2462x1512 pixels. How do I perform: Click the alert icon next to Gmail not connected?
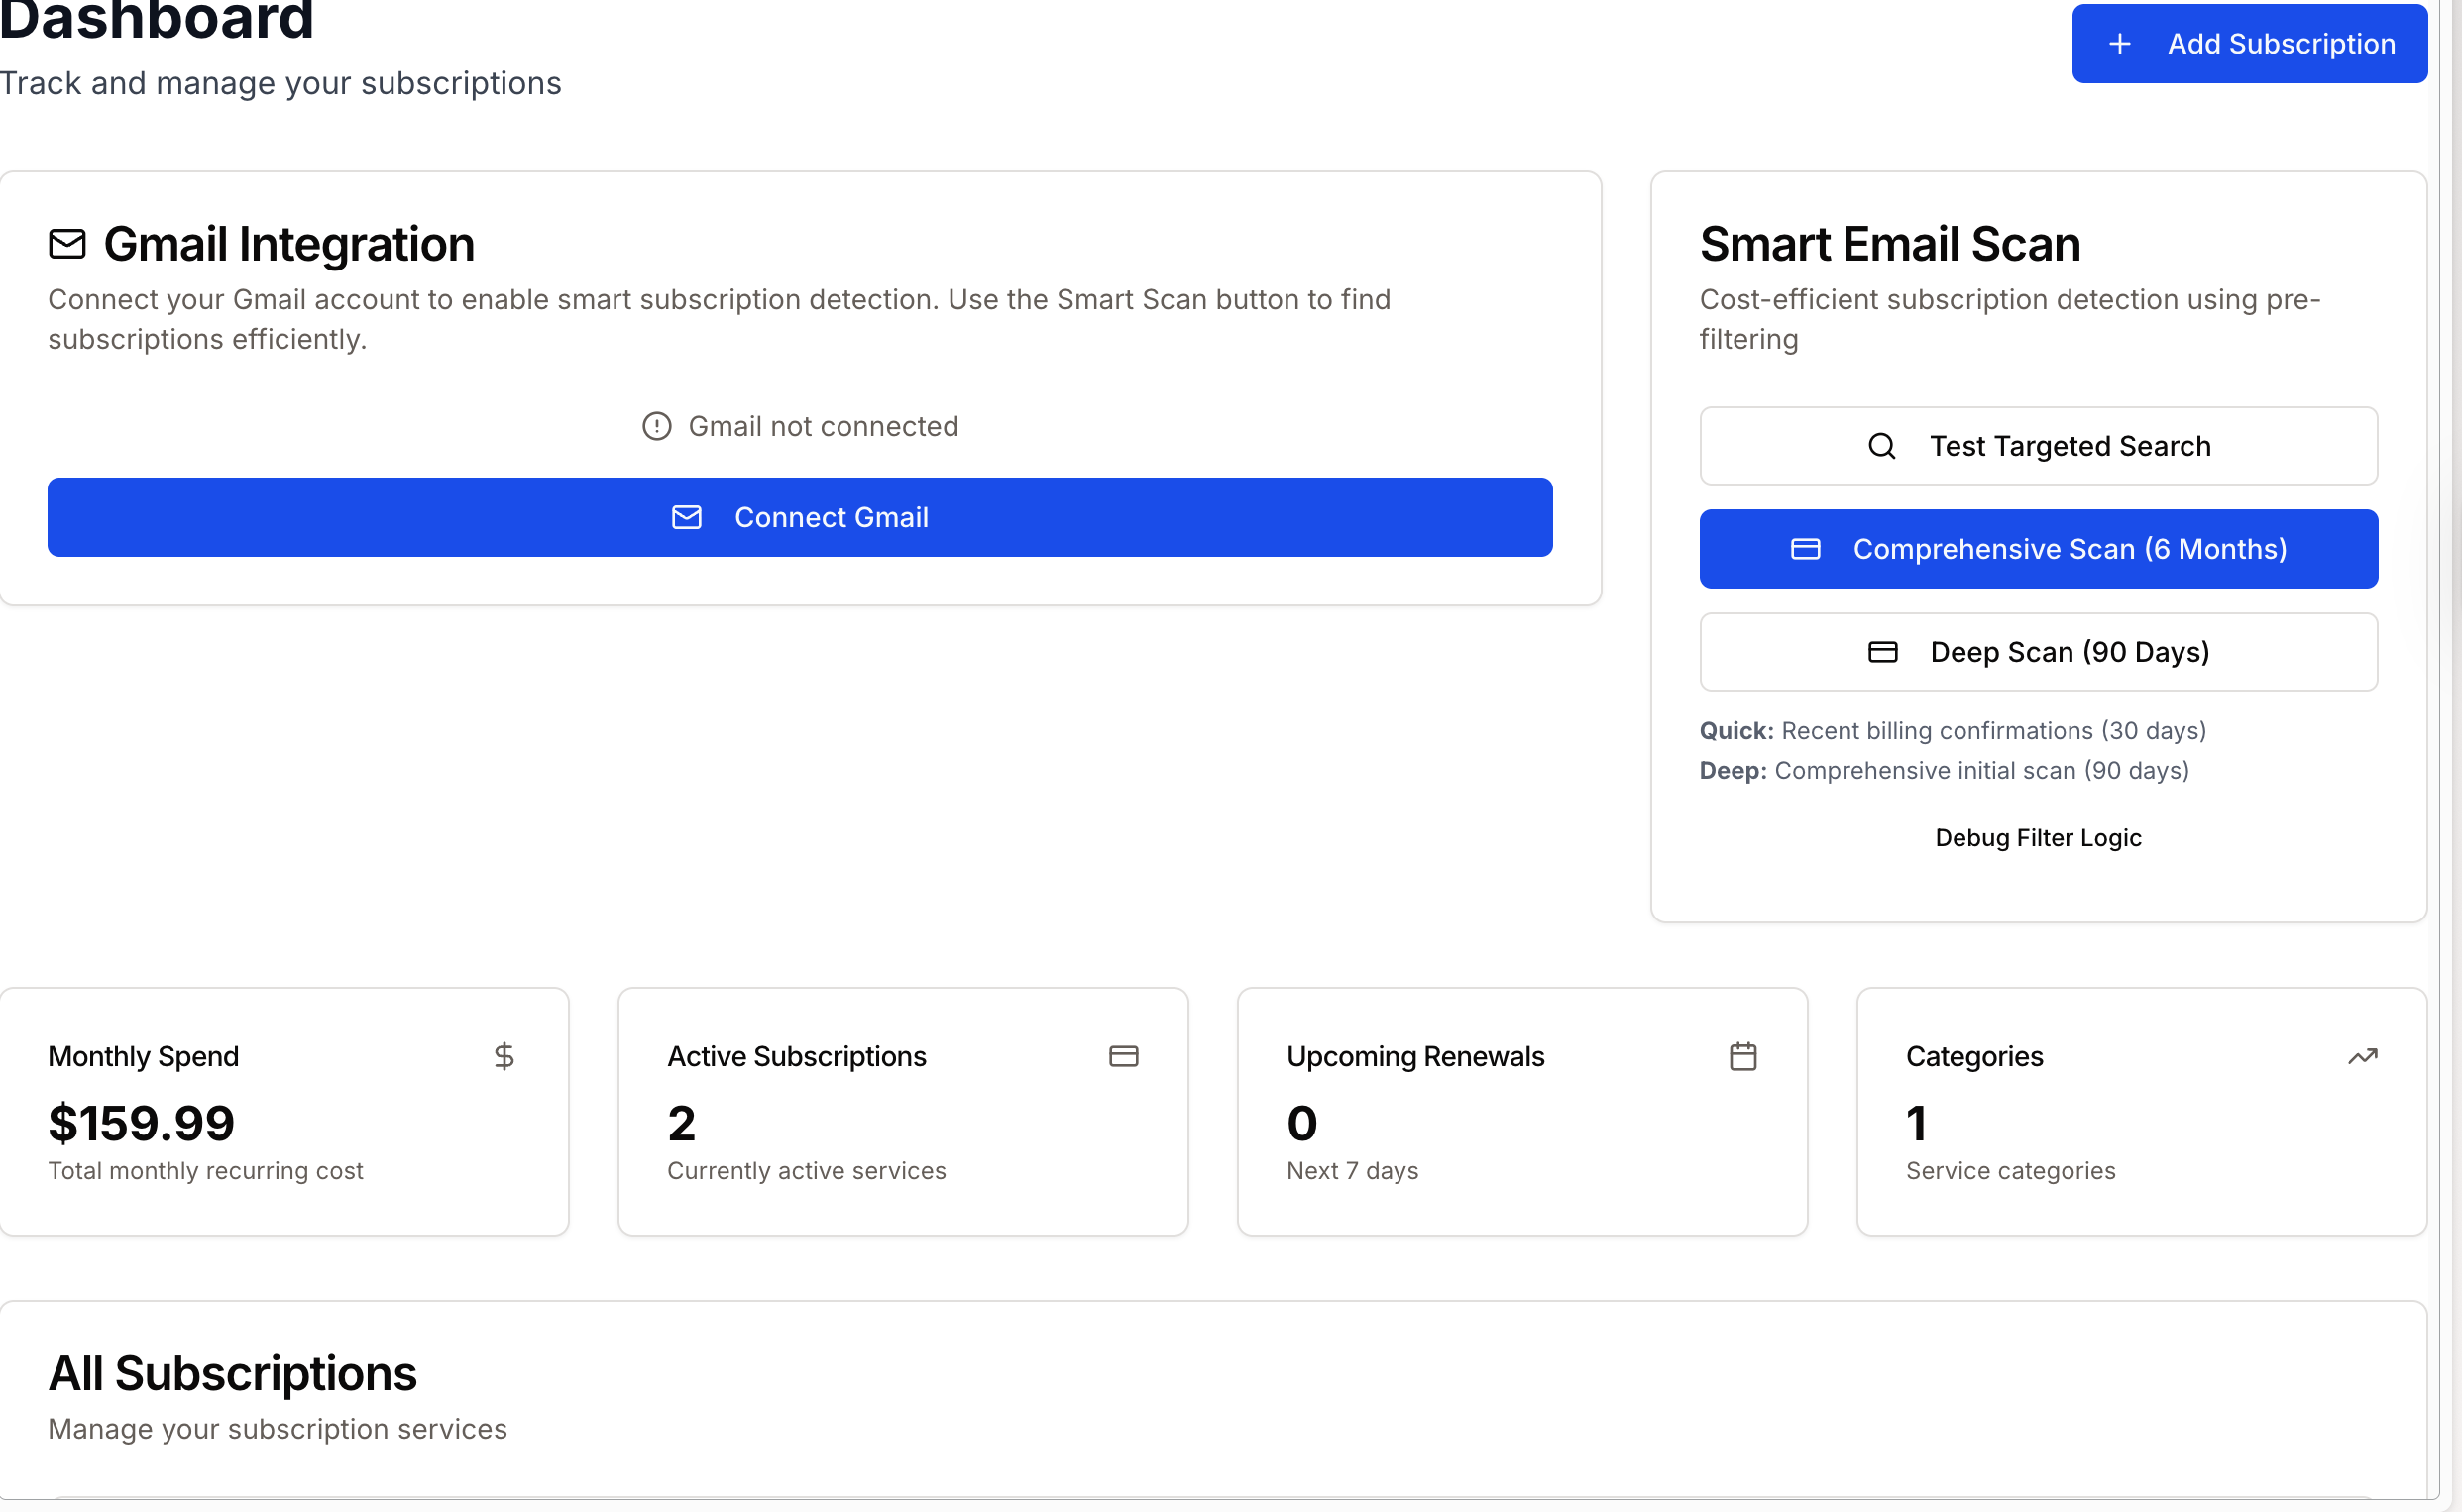coord(656,427)
